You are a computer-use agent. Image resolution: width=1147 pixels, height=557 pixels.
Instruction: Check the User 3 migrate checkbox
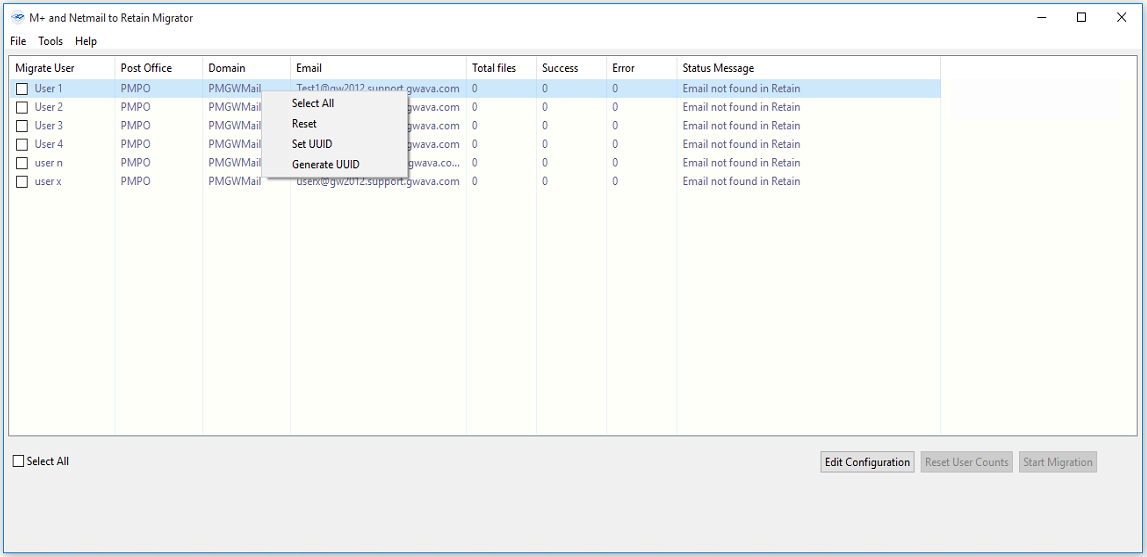pyautogui.click(x=23, y=126)
